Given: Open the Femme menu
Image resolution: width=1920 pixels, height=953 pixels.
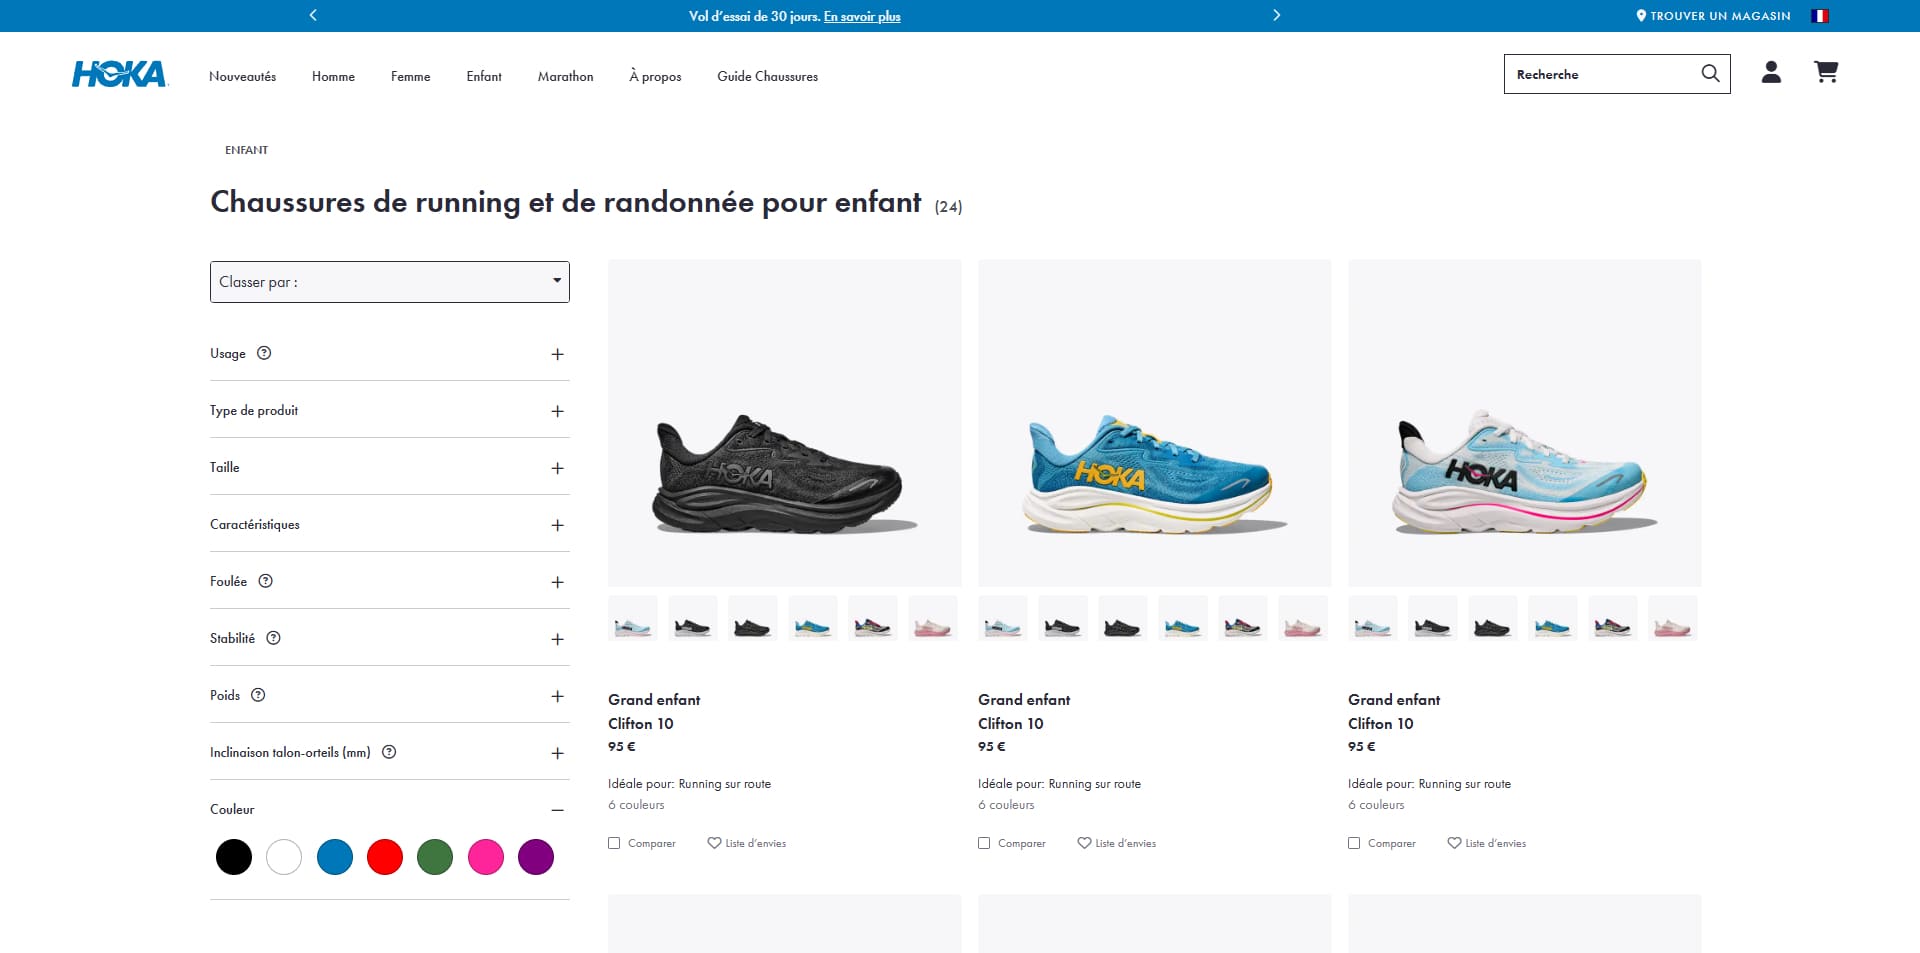Looking at the screenshot, I should click(410, 76).
